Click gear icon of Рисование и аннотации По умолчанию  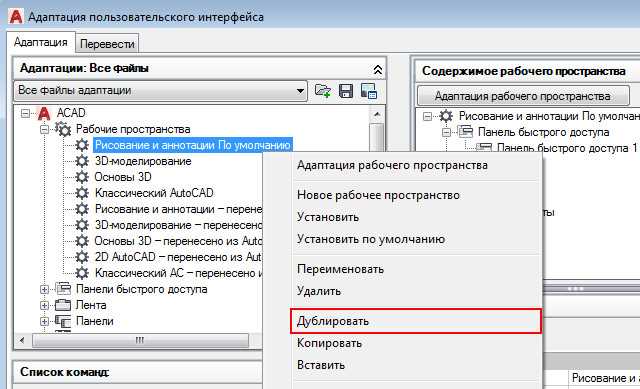pos(82,145)
